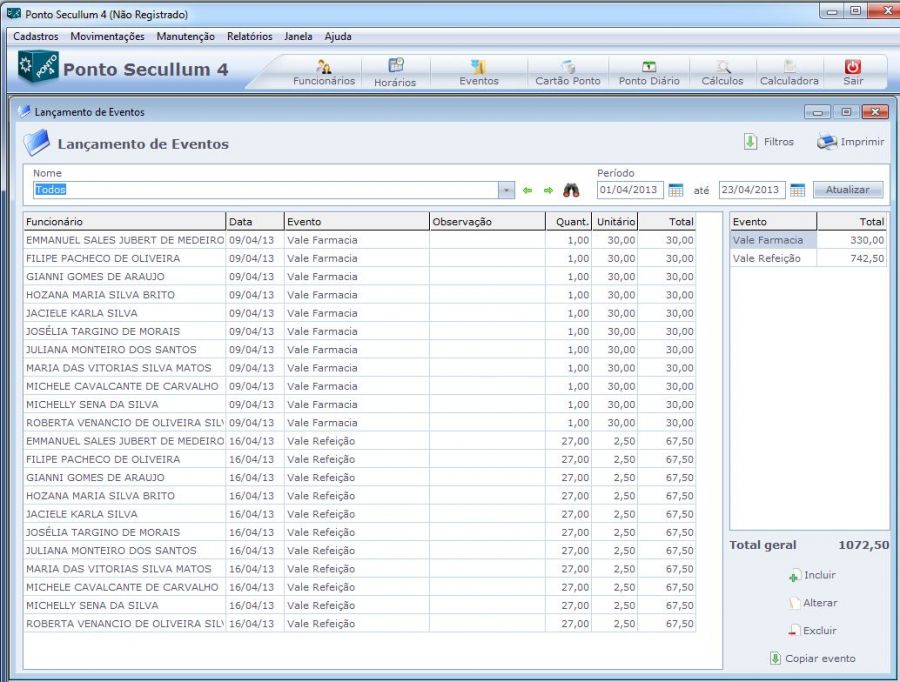Screen dimensions: 900x682
Task: Open the Nome employee dropdown
Action: click(505, 189)
